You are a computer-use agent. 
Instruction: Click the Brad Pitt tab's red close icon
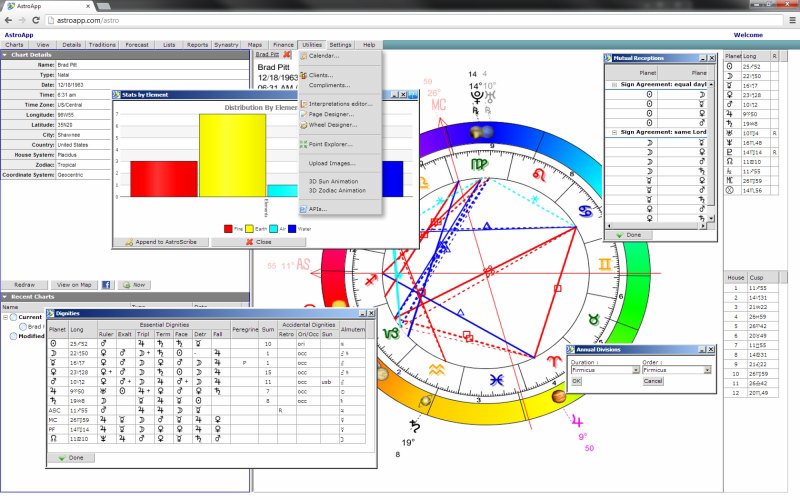tap(287, 56)
